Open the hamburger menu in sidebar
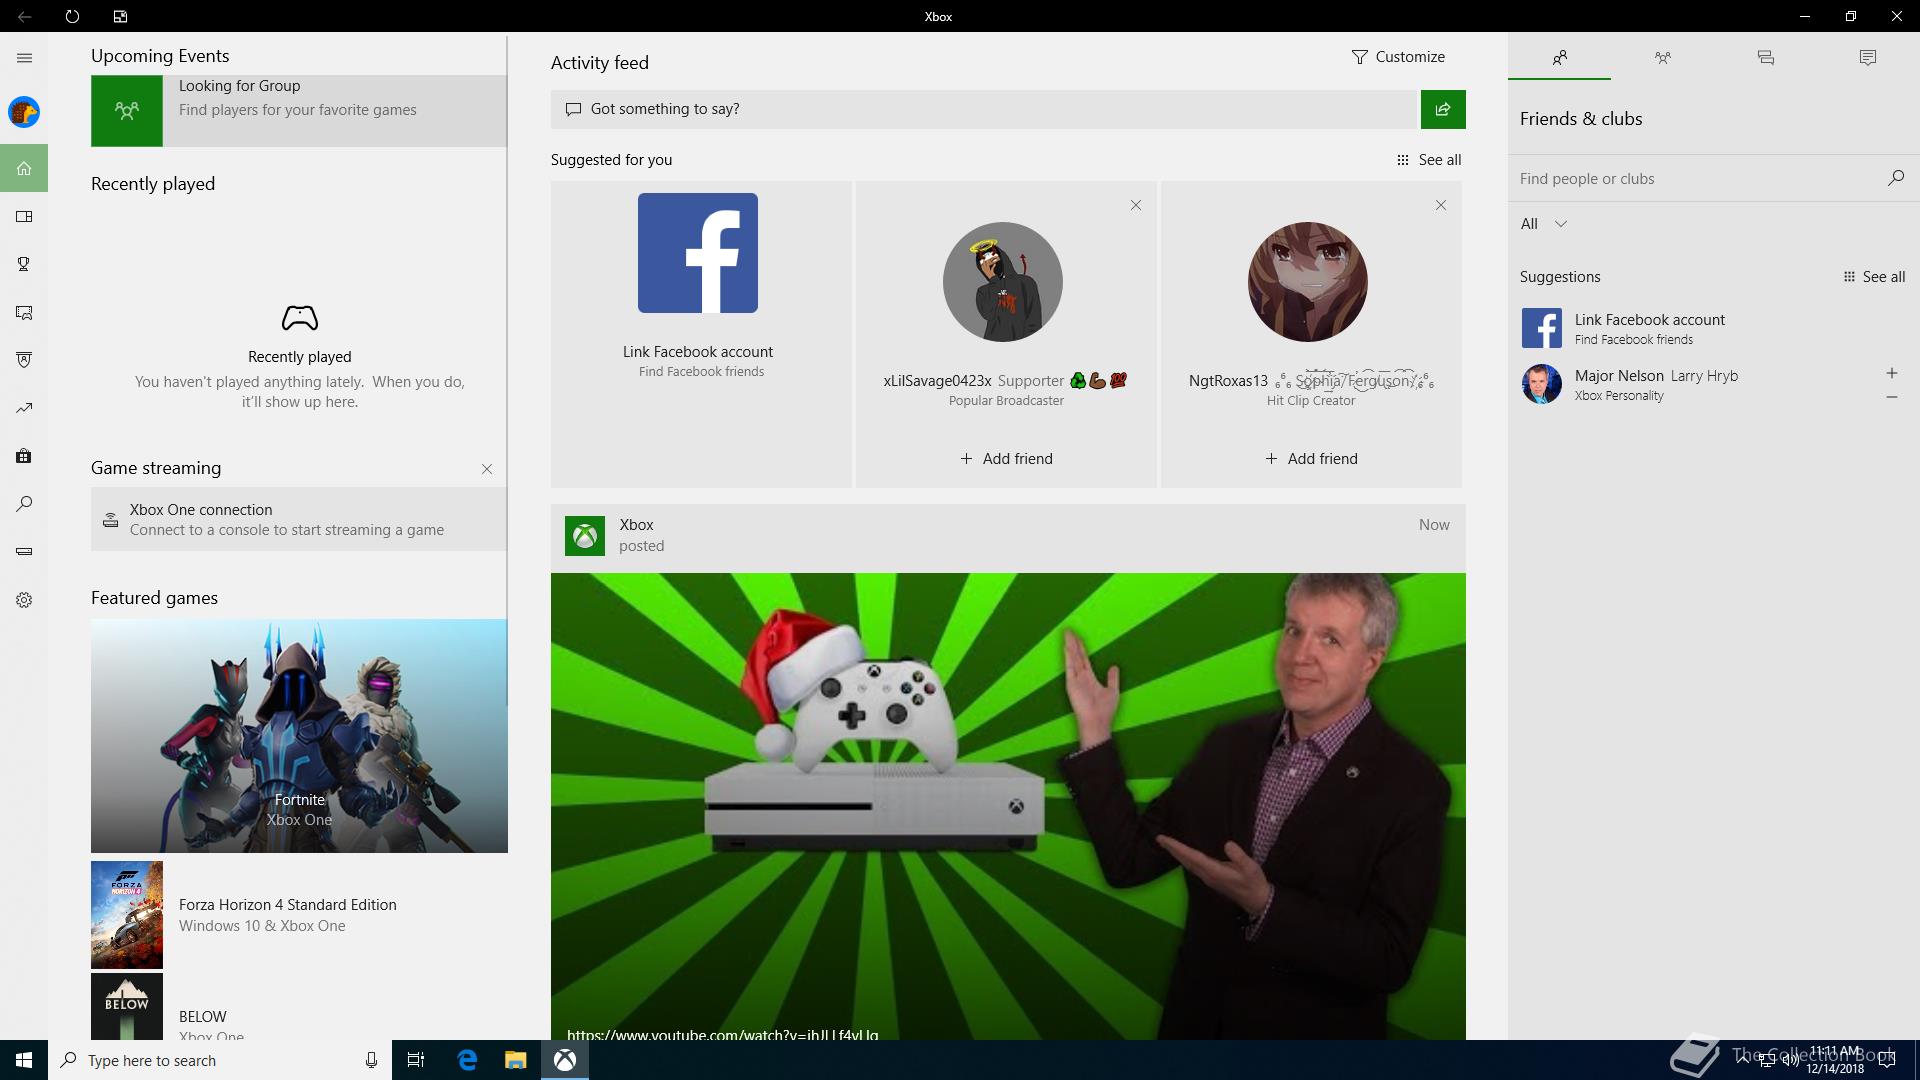This screenshot has width=1920, height=1080. pyautogui.click(x=24, y=58)
